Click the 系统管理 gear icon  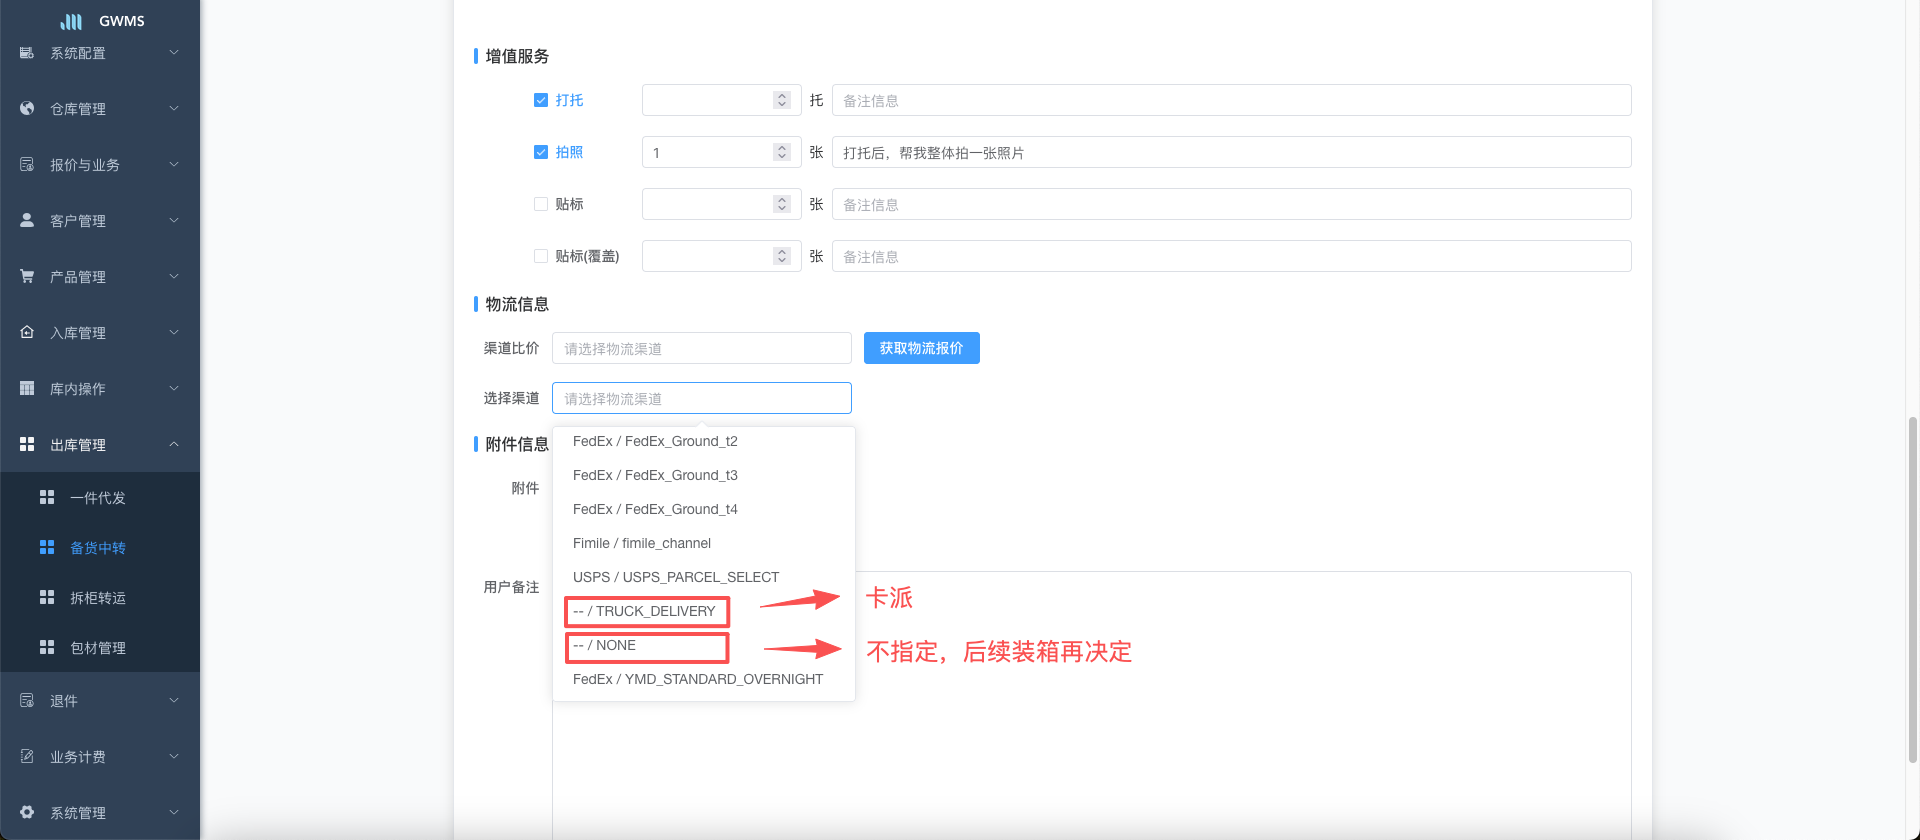(x=27, y=812)
